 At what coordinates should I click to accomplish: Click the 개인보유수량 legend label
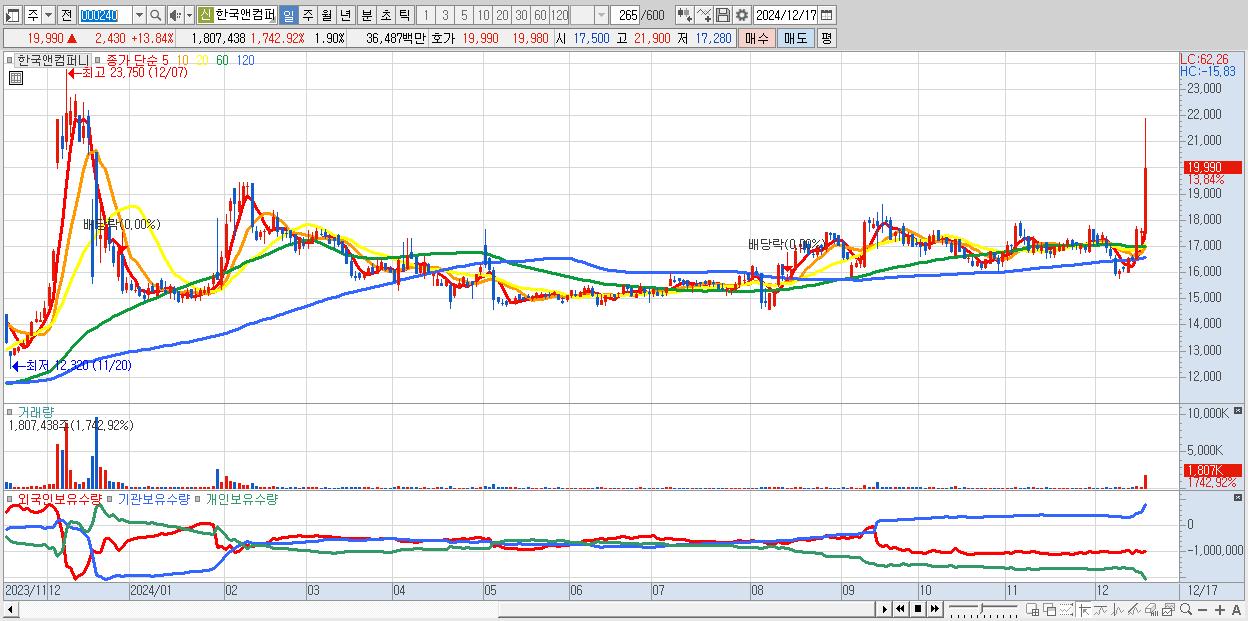click(241, 499)
